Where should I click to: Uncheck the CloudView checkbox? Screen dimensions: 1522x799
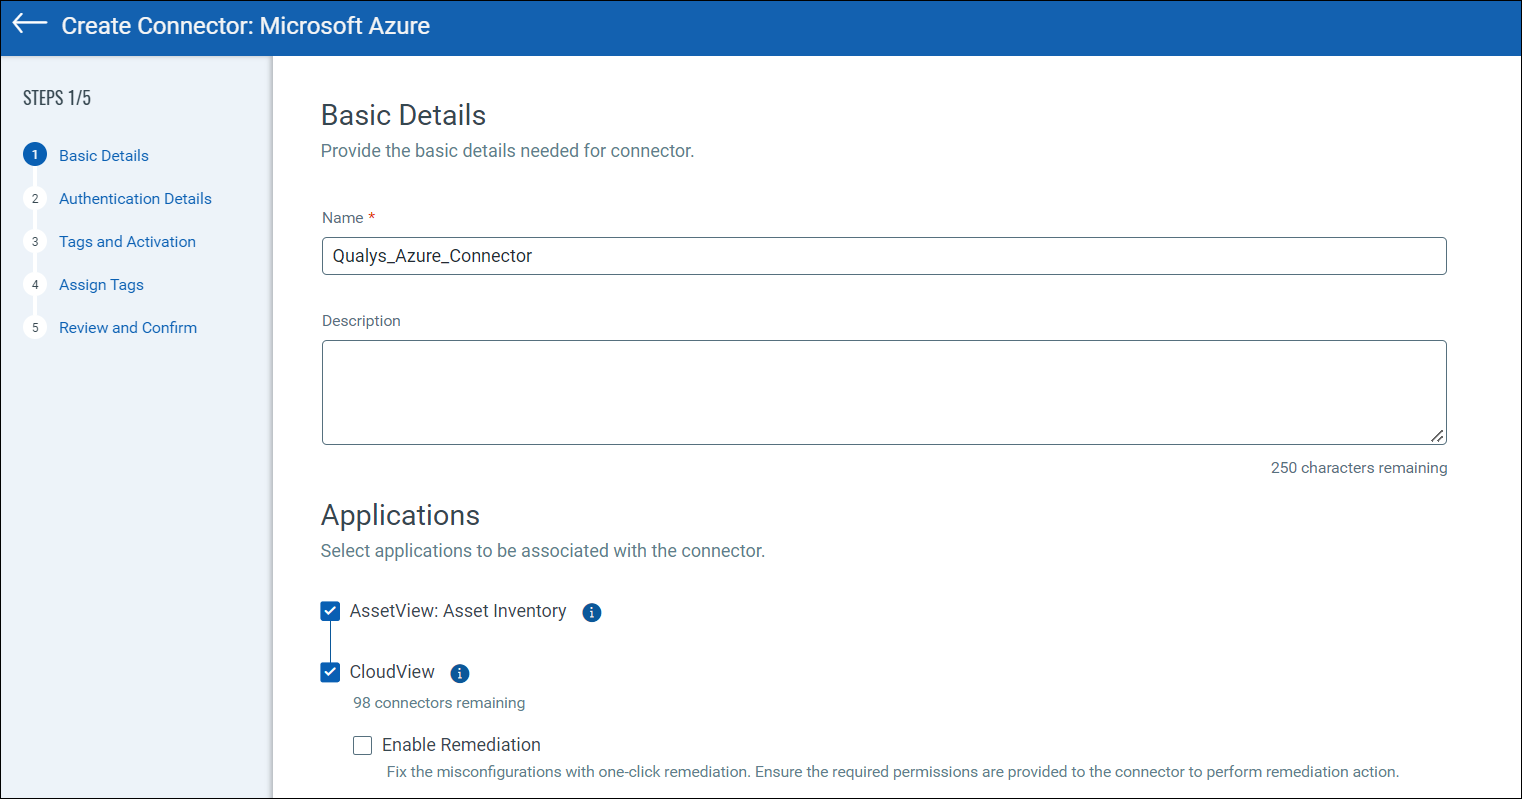pyautogui.click(x=330, y=672)
